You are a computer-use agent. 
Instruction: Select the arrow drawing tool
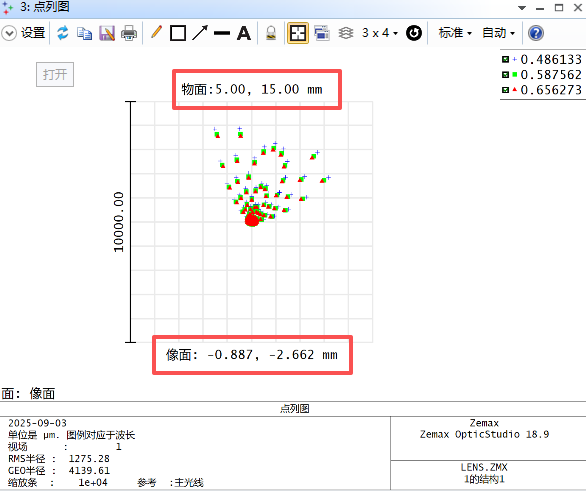point(200,33)
